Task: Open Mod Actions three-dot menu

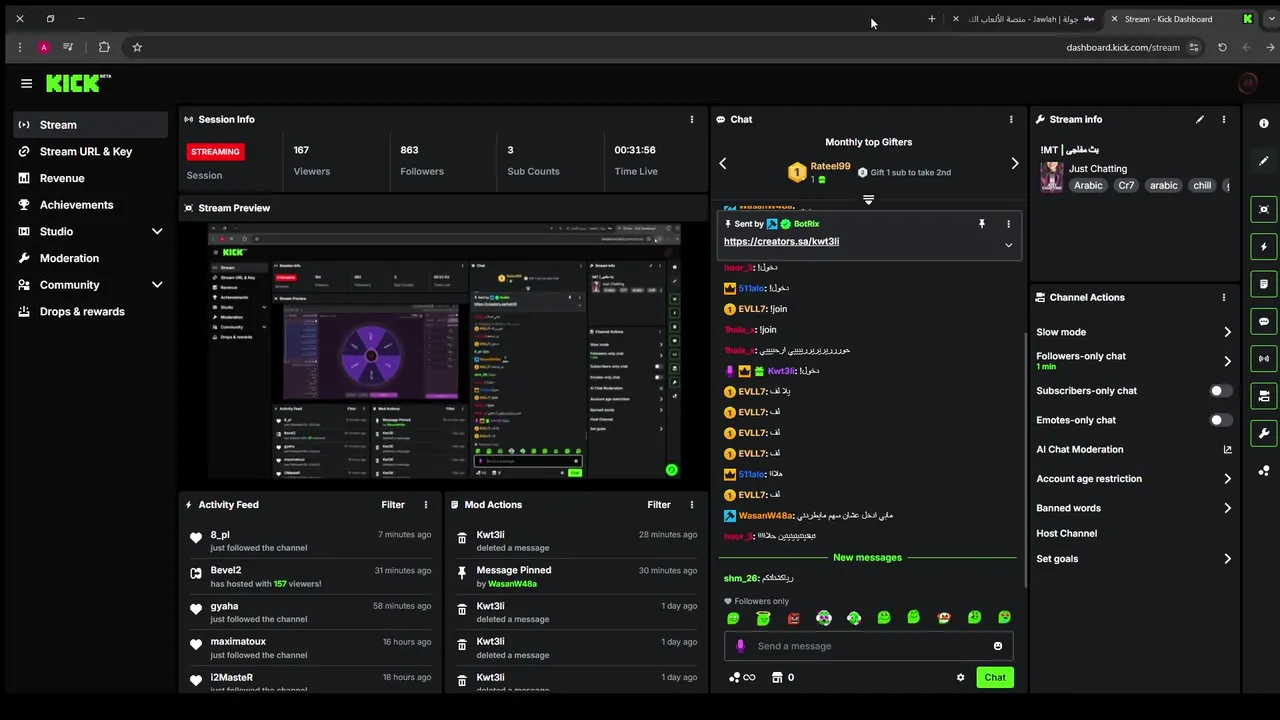Action: point(692,505)
